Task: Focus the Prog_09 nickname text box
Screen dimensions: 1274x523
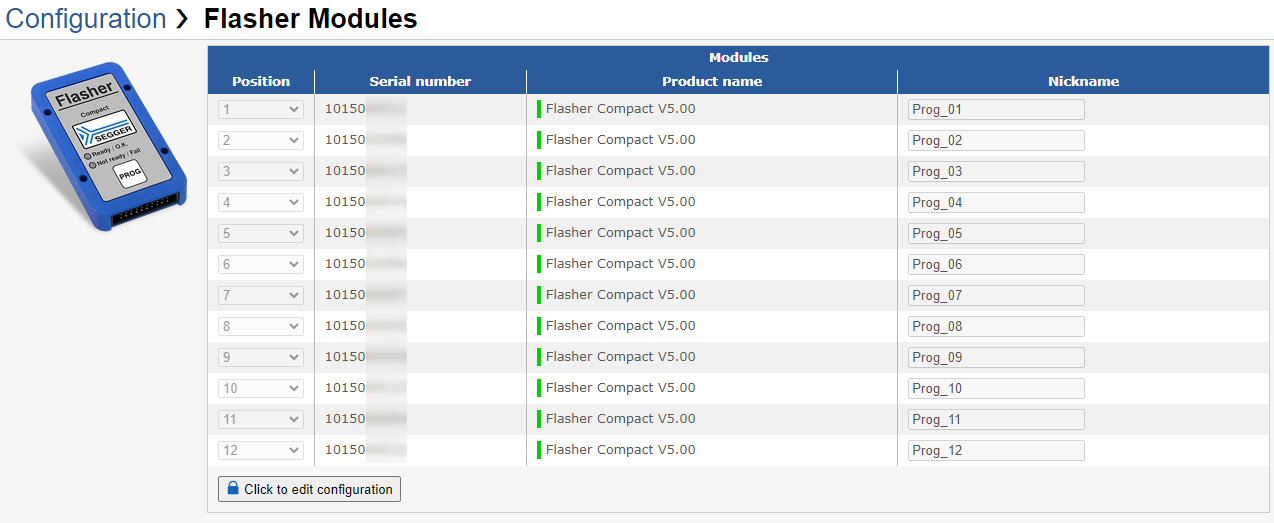Action: coord(995,358)
